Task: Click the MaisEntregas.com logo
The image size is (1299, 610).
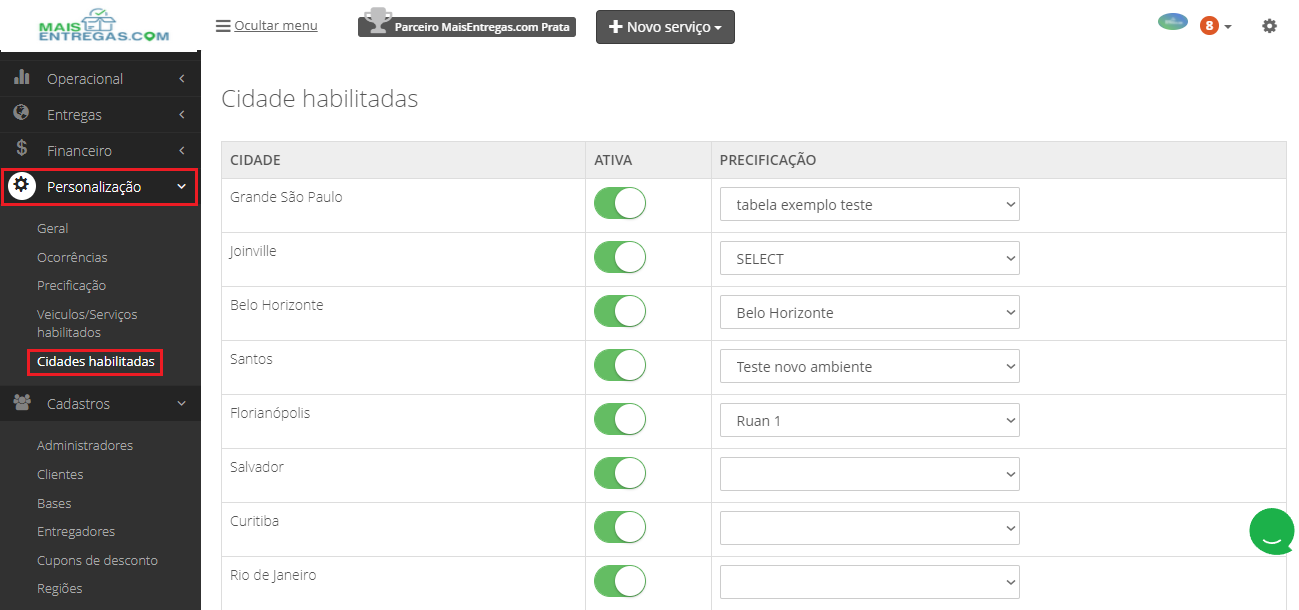Action: [x=103, y=25]
